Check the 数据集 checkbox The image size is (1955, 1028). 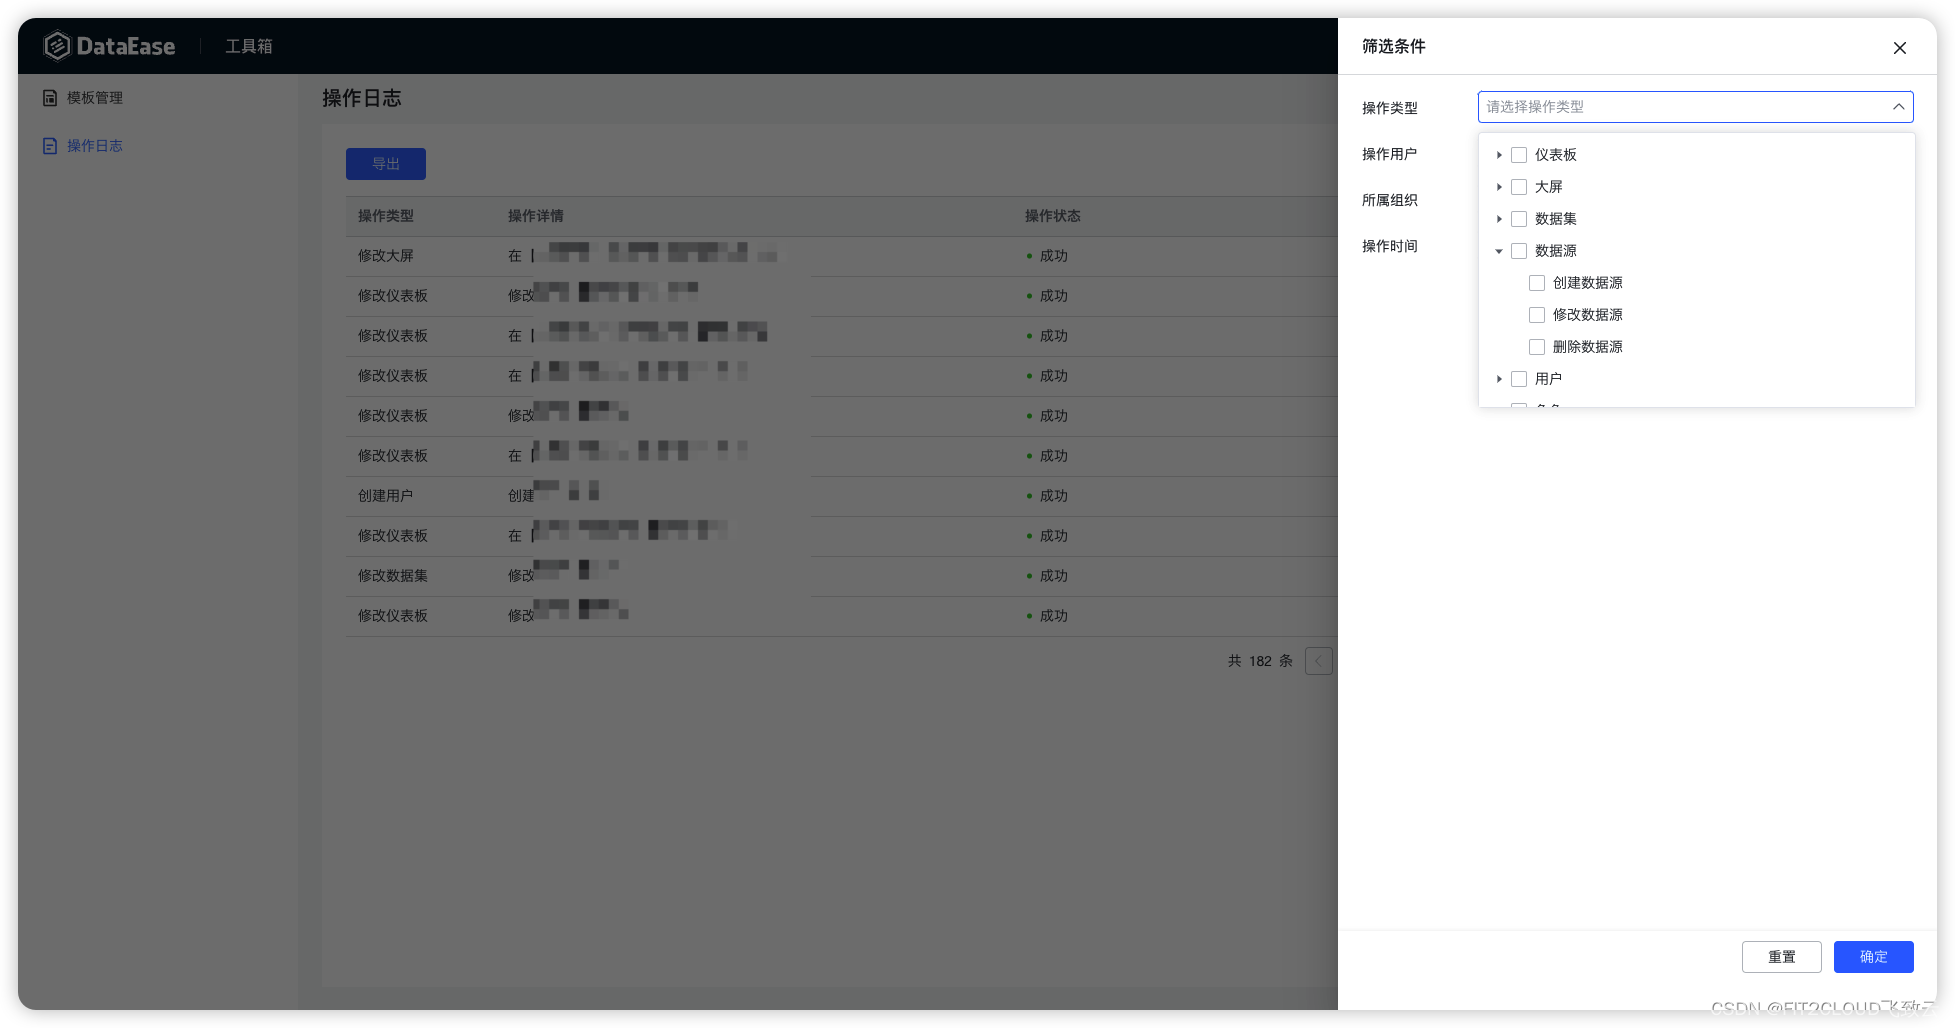[1519, 219]
